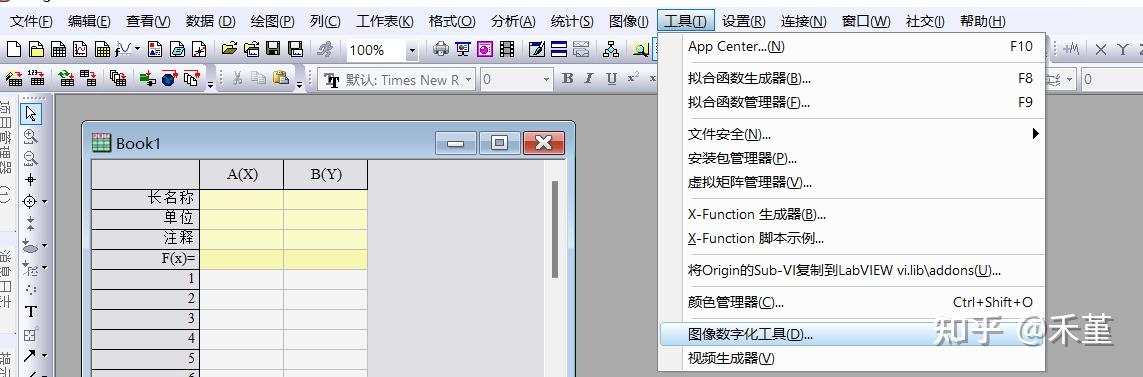Click the F(x)= row label
This screenshot has height=377, width=1143.
click(146, 259)
